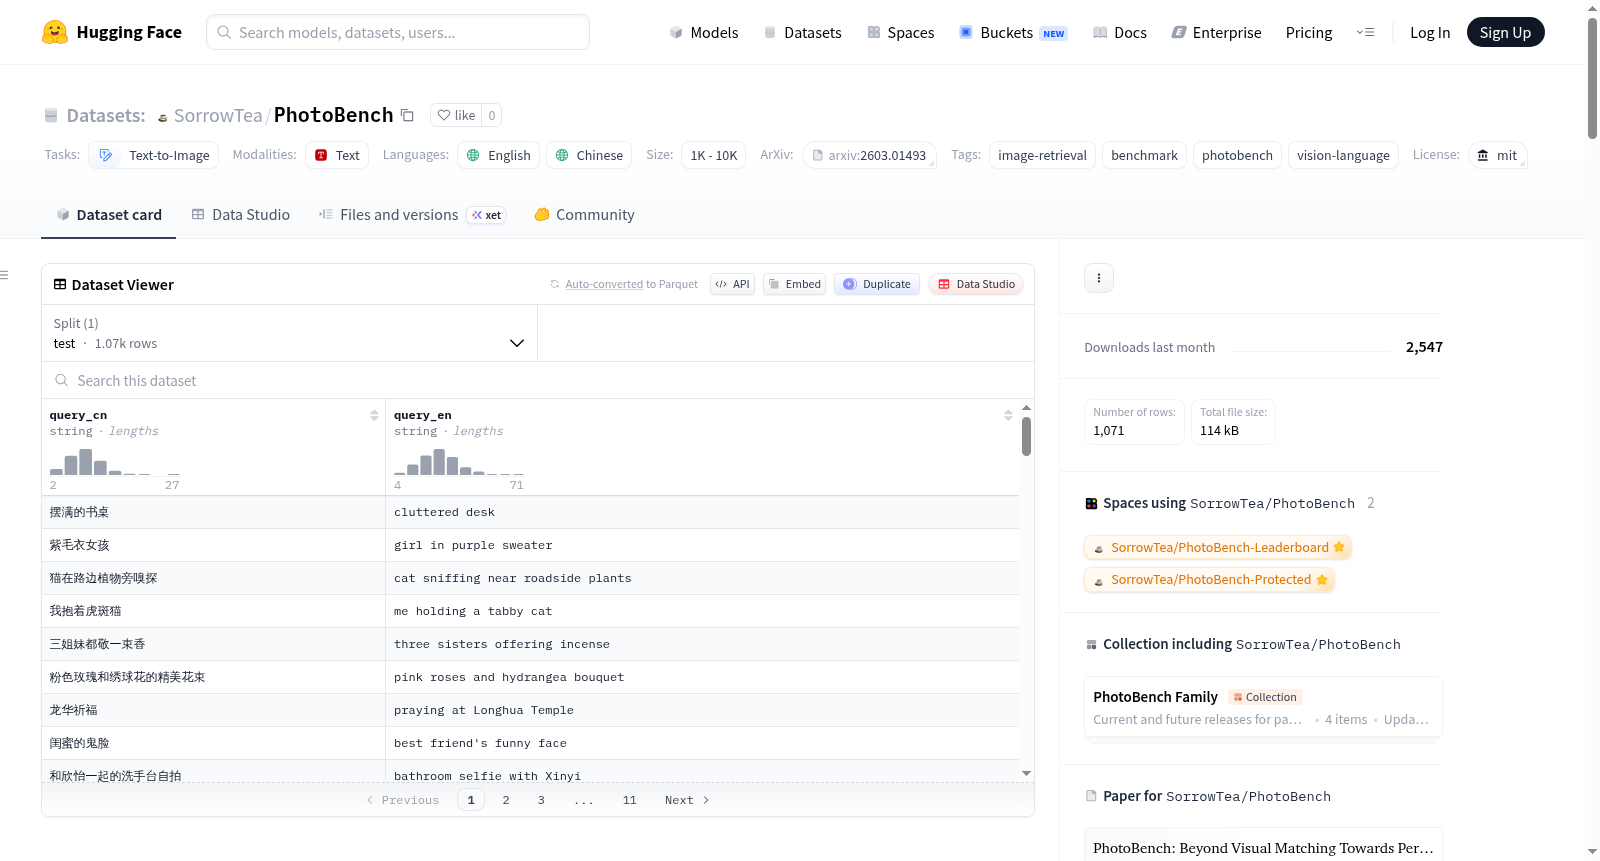Image resolution: width=1600 pixels, height=861 pixels.
Task: Open the SorrowTea/PhotoBench-Leaderboard space
Action: pyautogui.click(x=1218, y=548)
